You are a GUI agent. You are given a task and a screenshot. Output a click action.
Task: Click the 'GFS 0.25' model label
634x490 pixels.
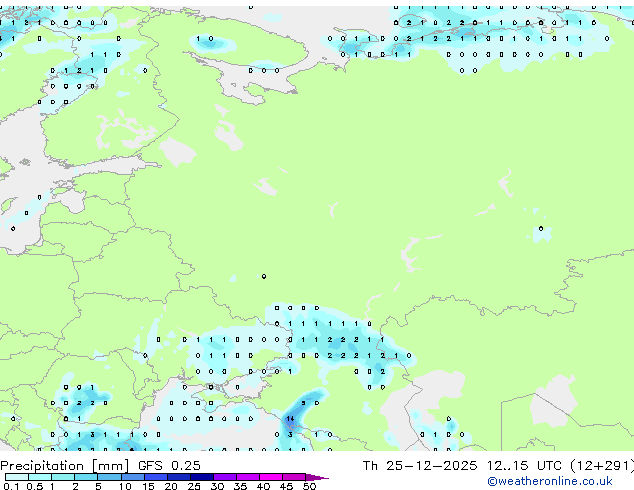pyautogui.click(x=169, y=466)
